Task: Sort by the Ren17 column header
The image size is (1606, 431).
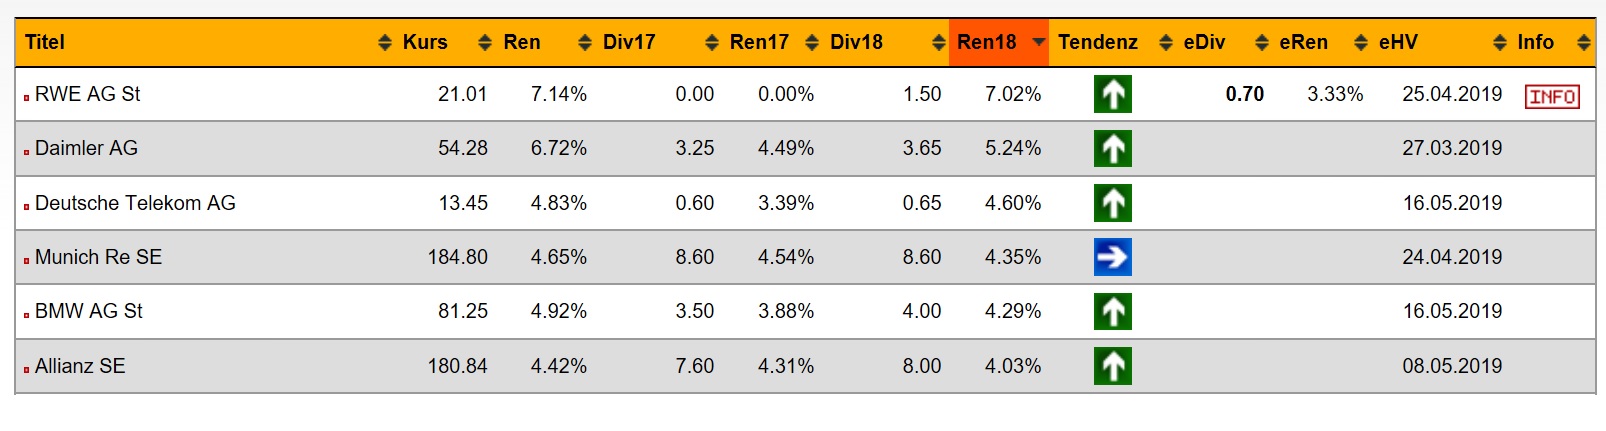Action: [759, 42]
